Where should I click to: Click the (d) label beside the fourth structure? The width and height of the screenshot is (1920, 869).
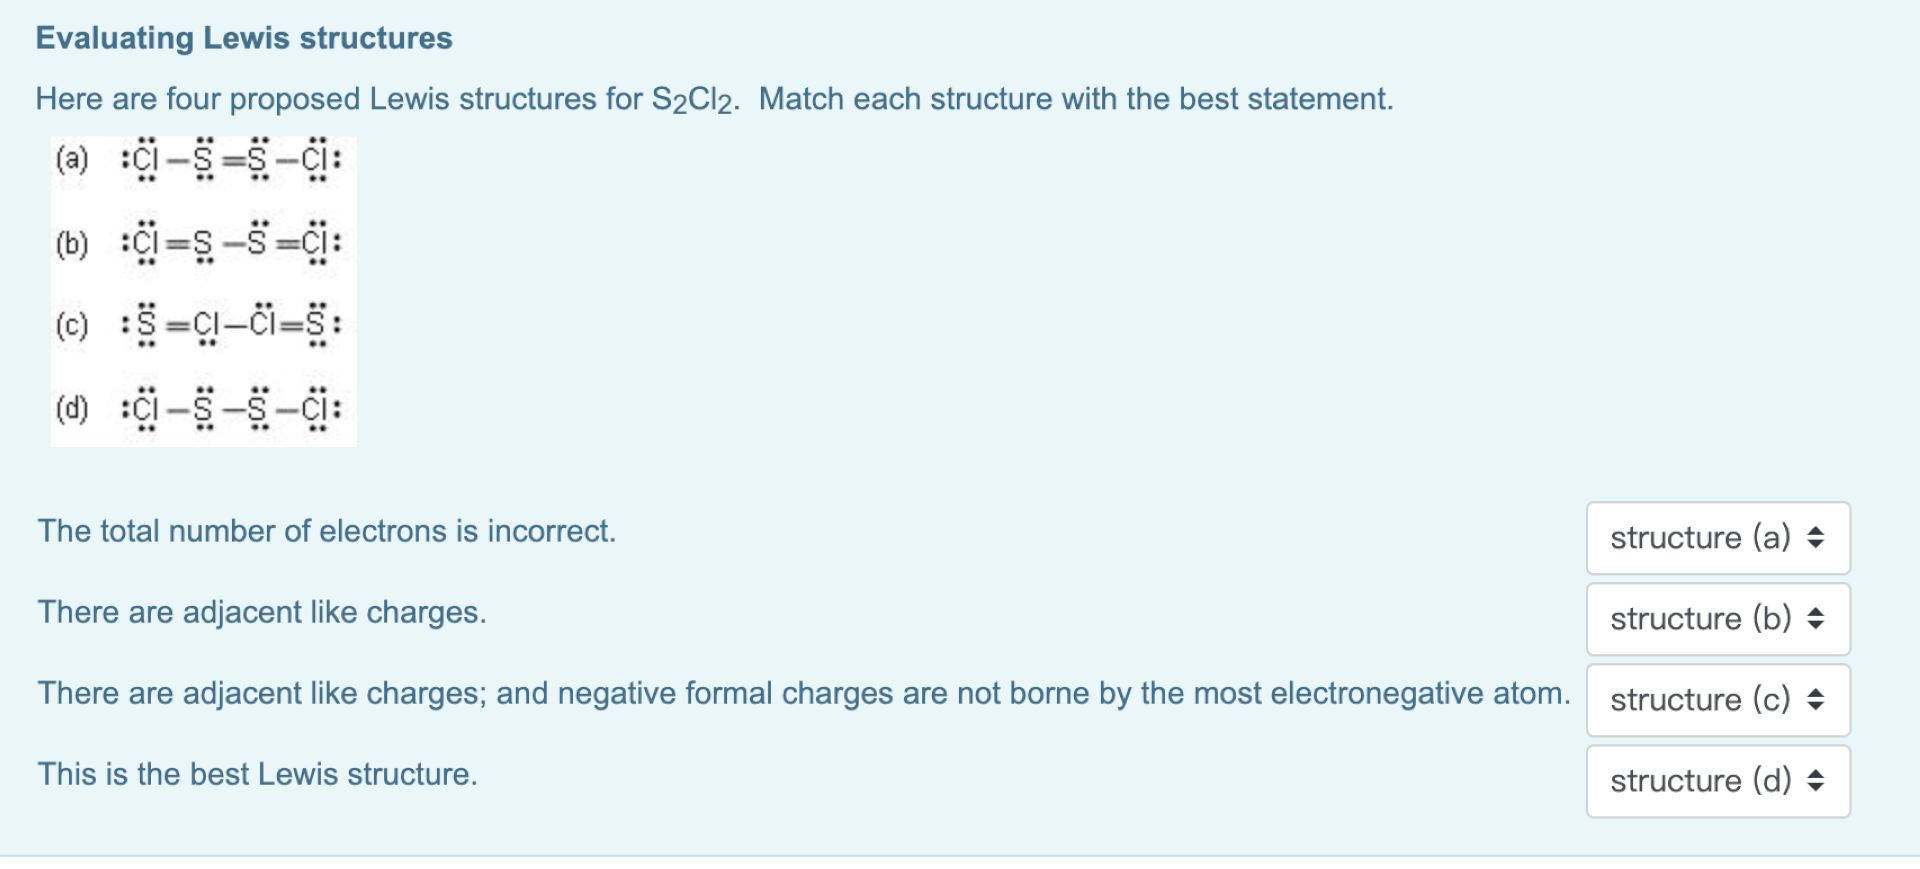point(72,409)
